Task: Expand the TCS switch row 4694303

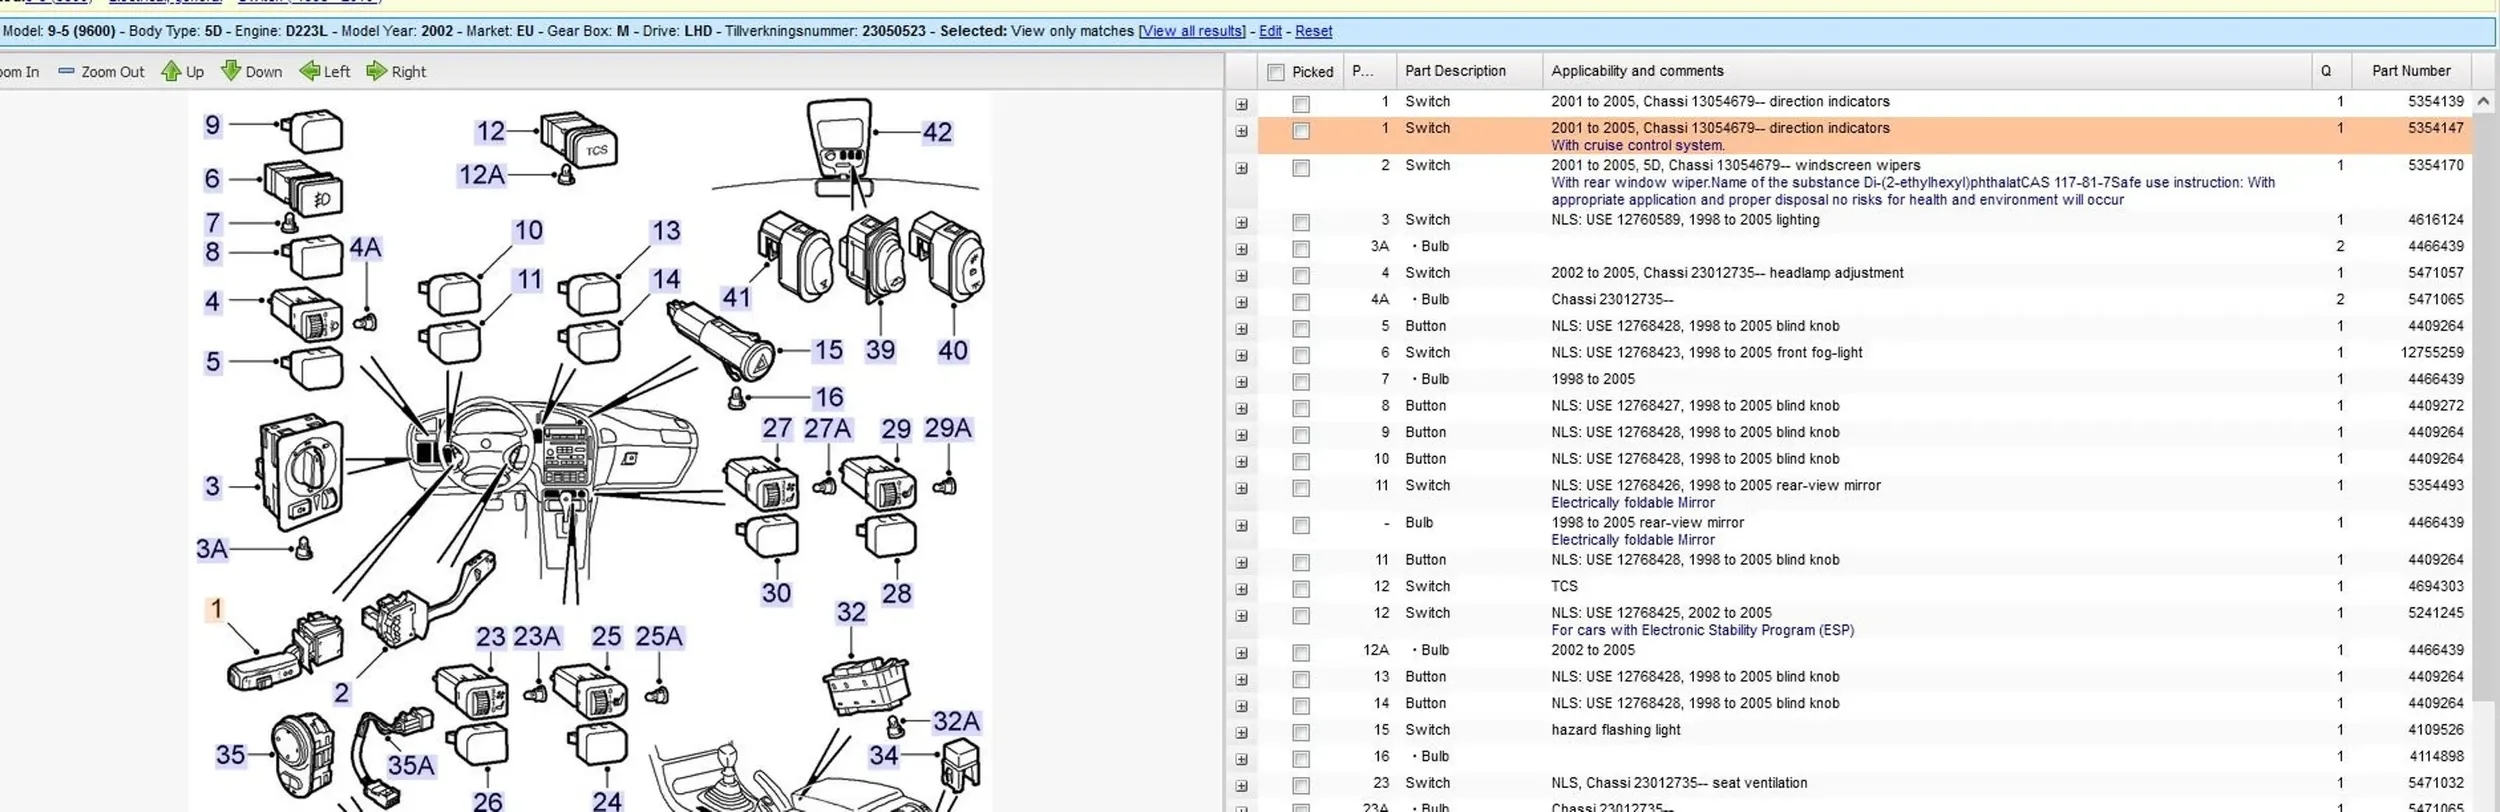Action: coord(1241,589)
